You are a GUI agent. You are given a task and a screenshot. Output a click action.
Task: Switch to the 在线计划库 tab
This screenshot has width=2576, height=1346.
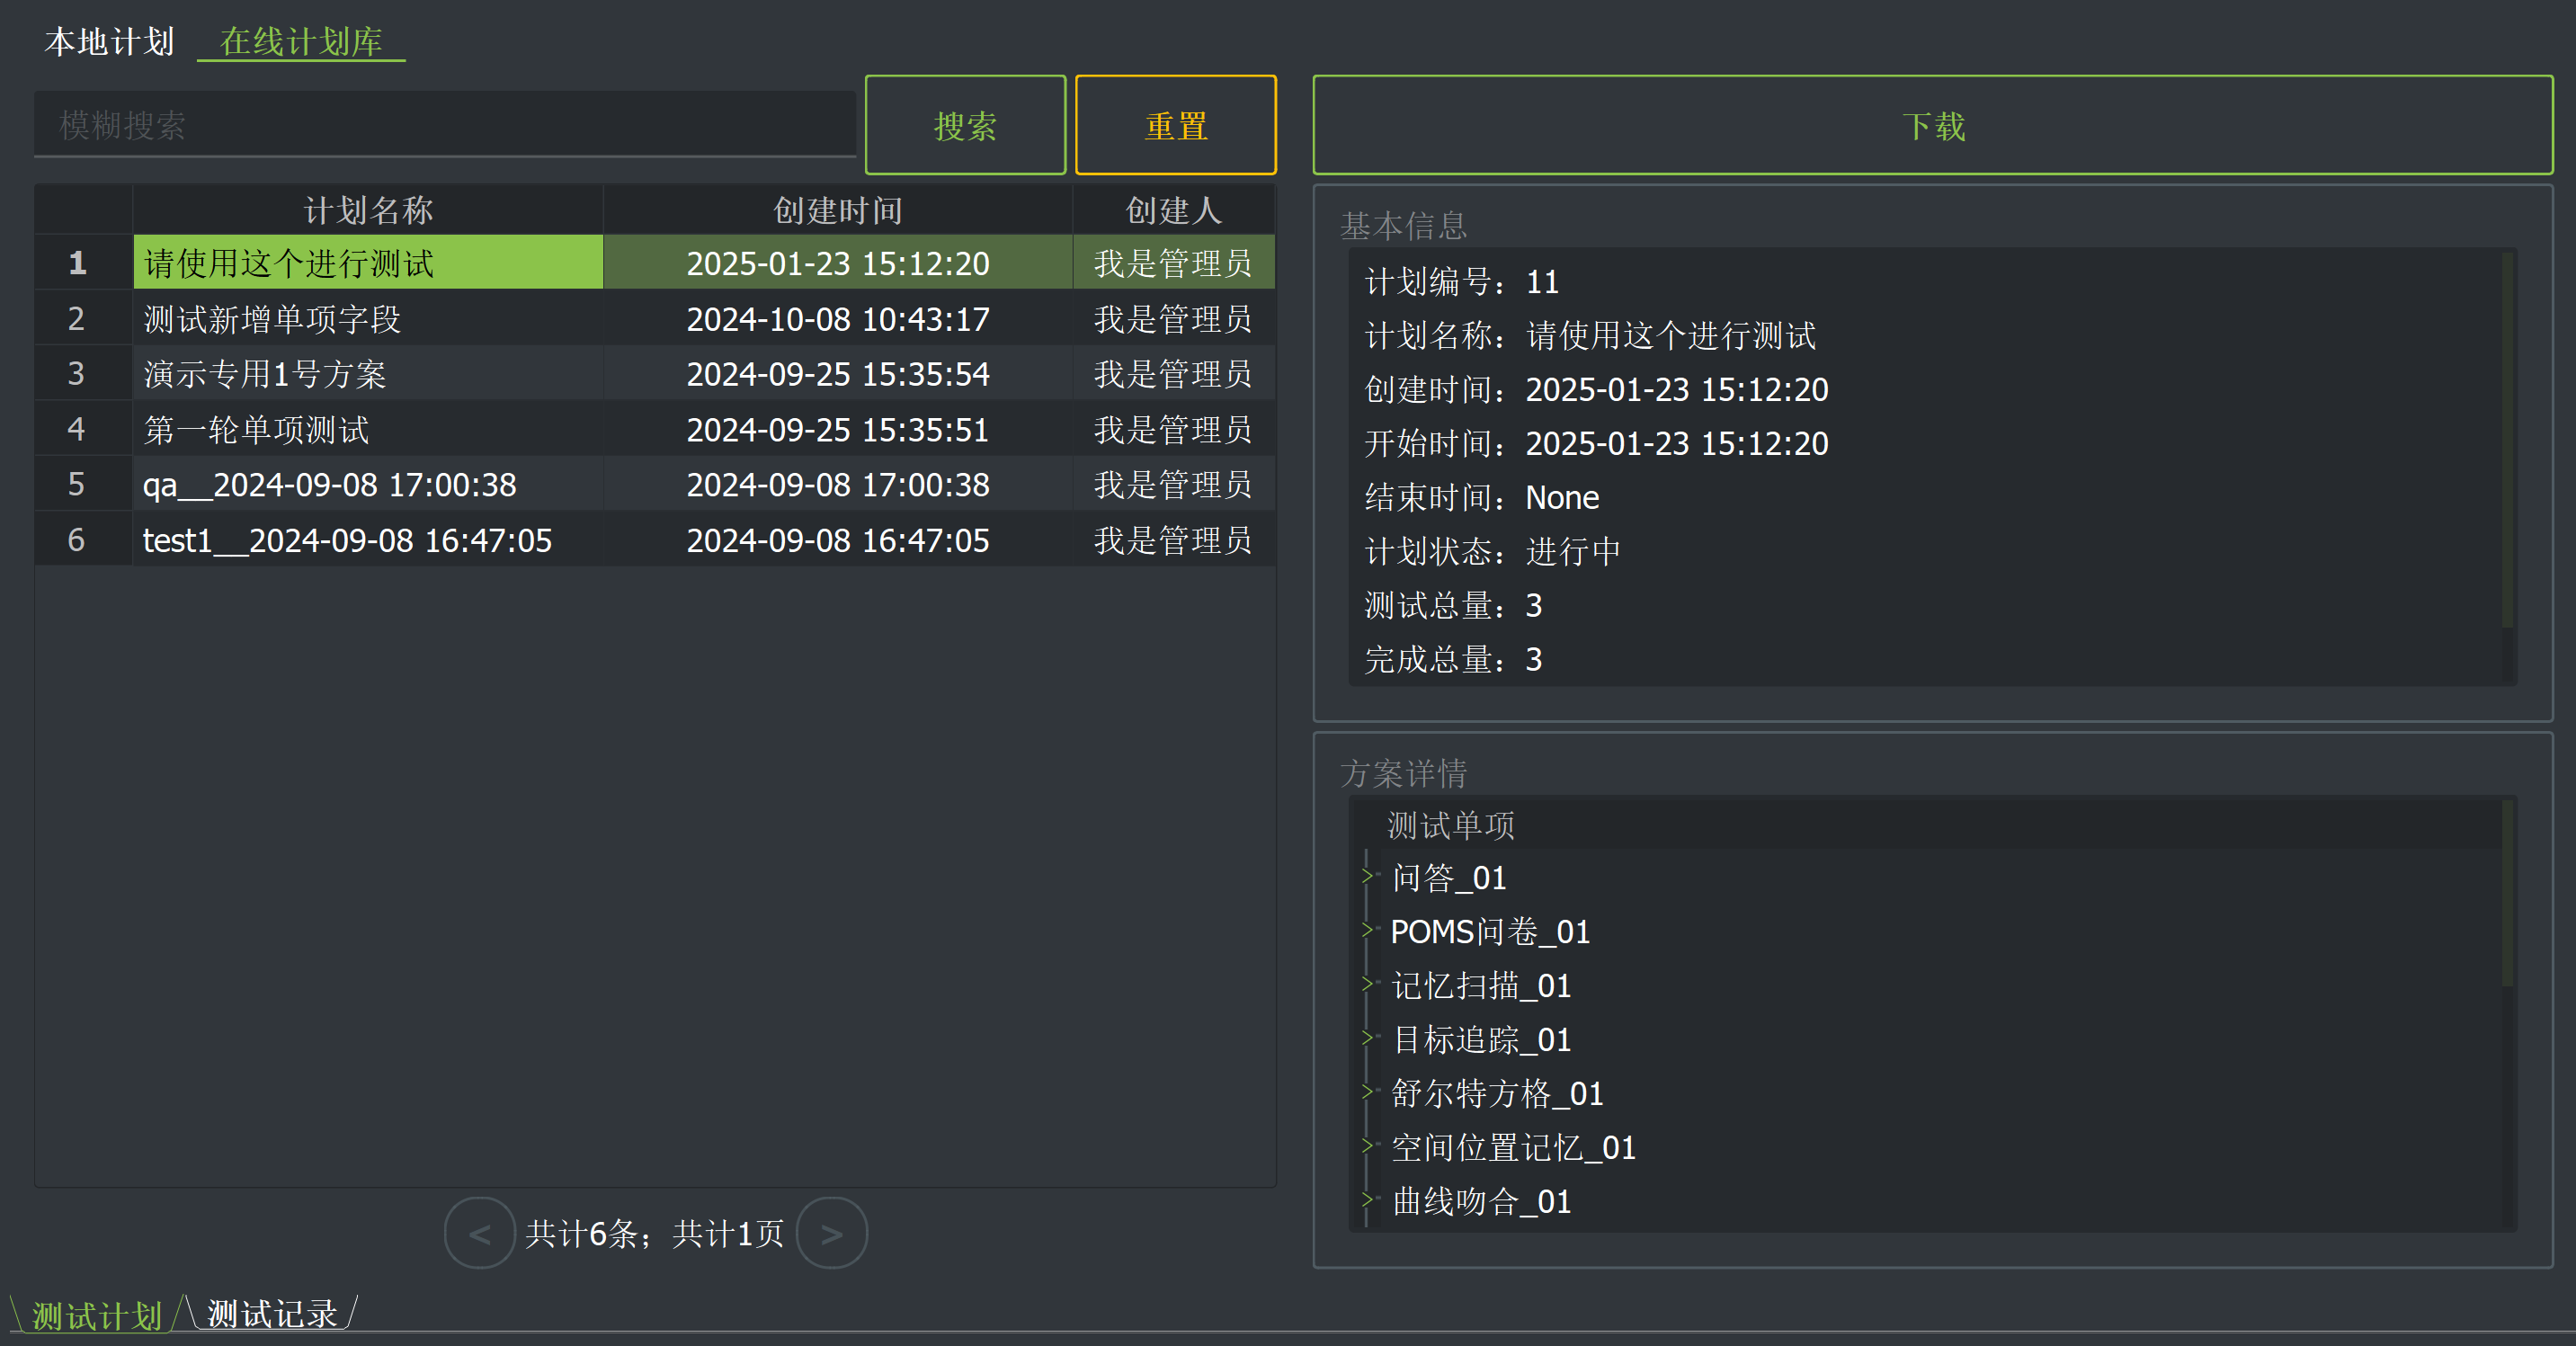click(301, 42)
